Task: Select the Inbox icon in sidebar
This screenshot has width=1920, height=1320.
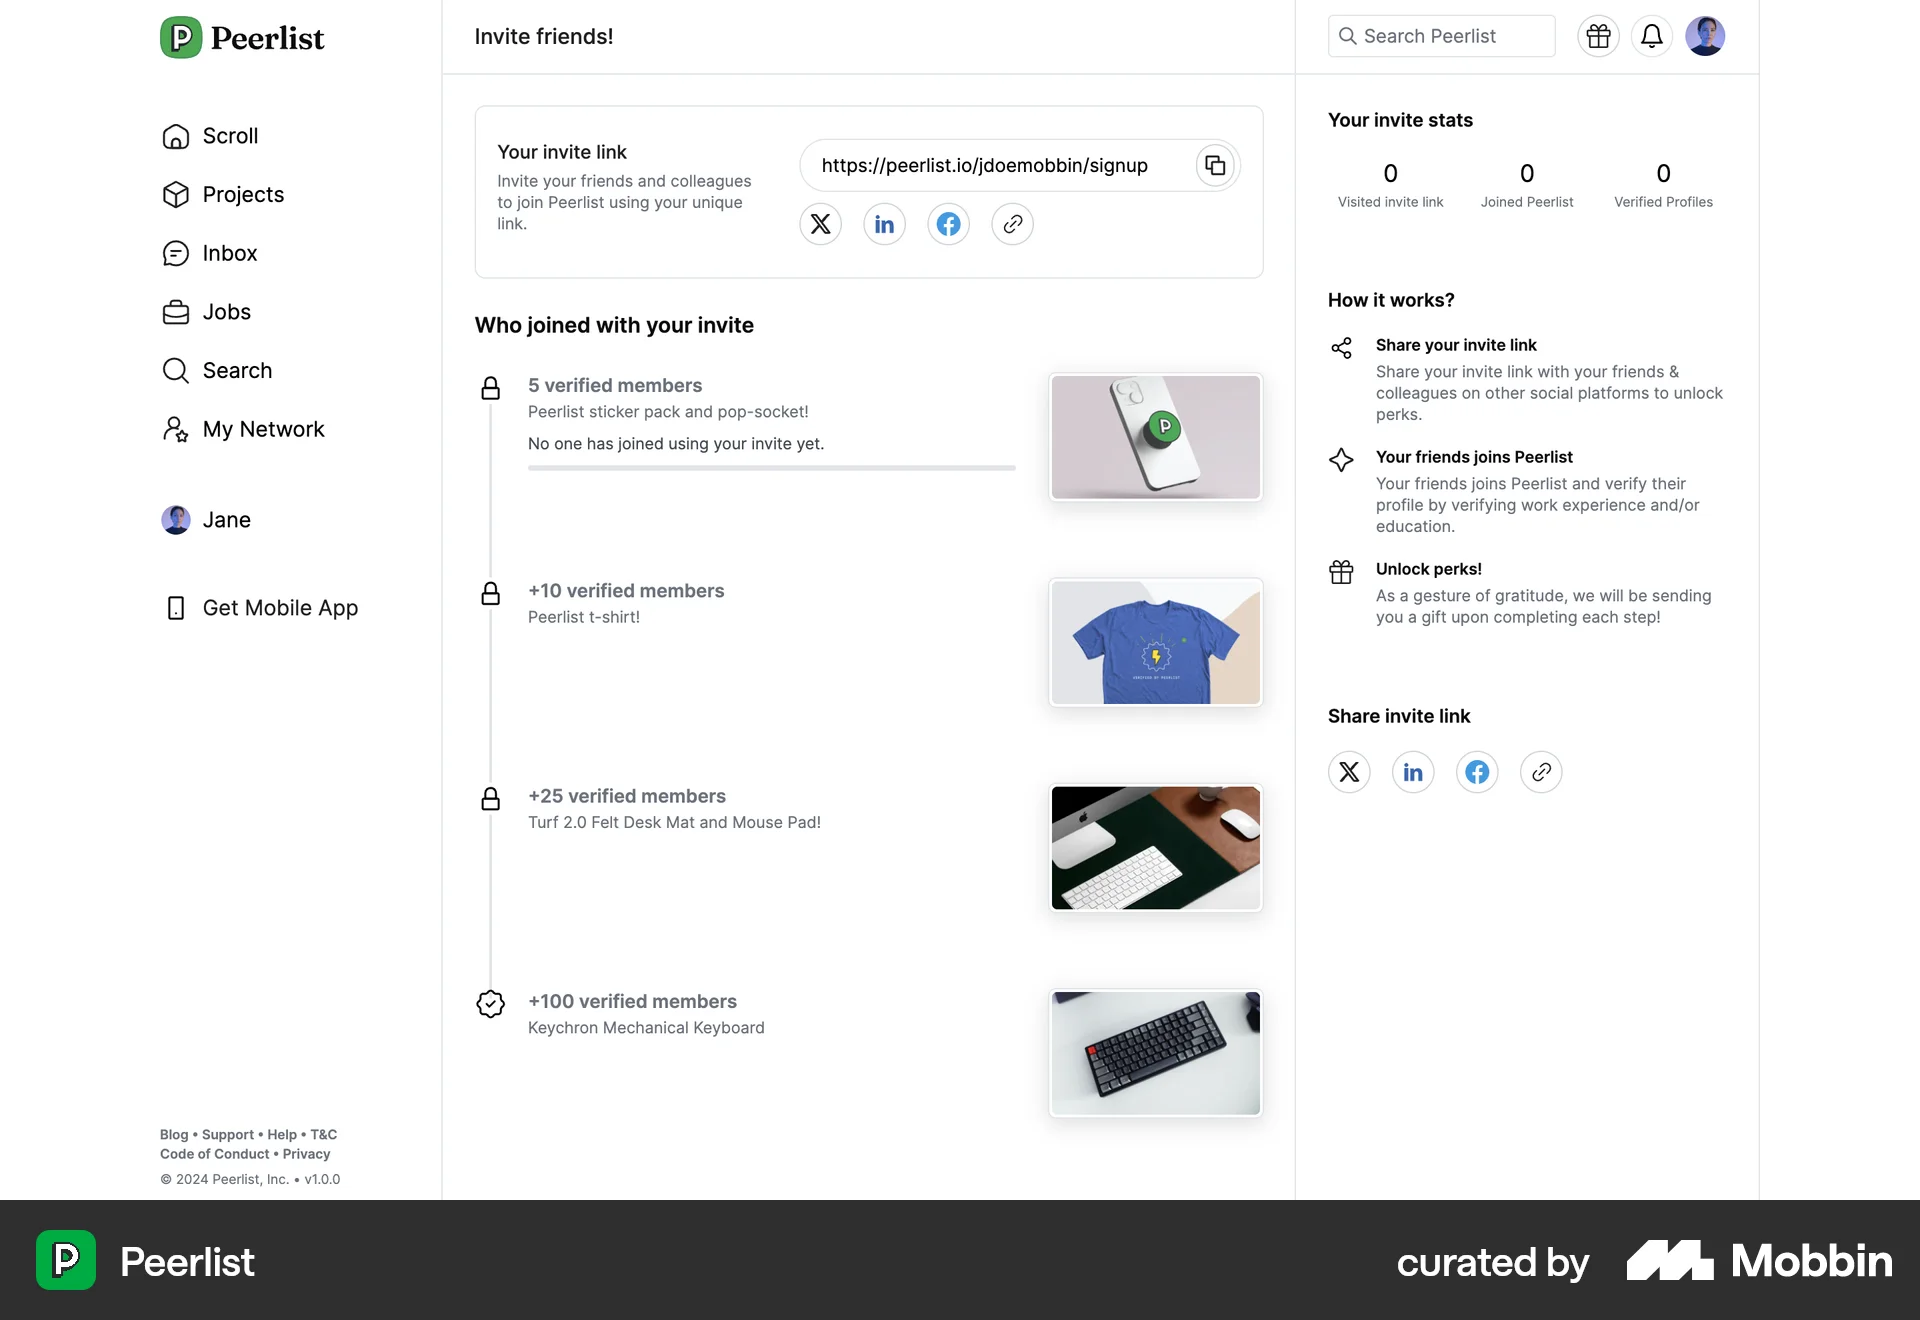Action: 176,253
